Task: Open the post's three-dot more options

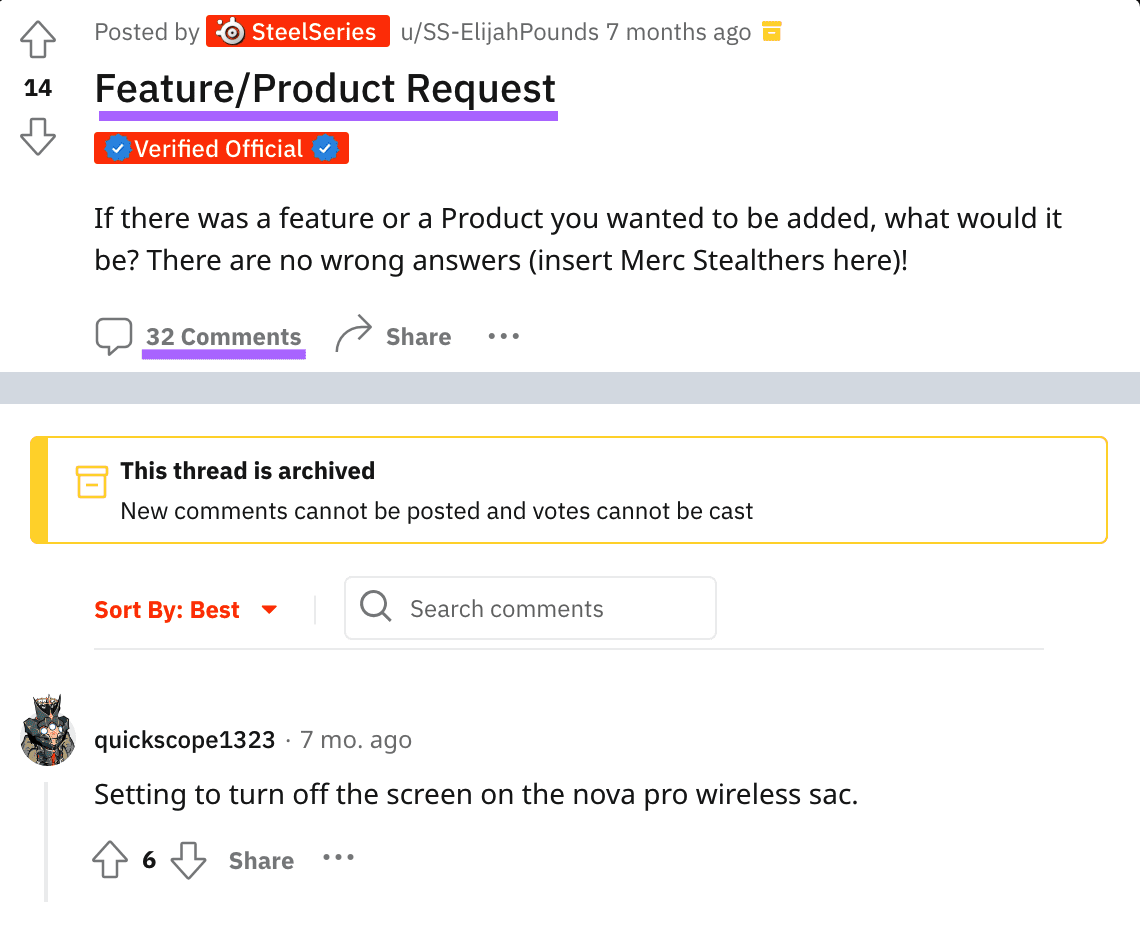Action: pos(504,337)
